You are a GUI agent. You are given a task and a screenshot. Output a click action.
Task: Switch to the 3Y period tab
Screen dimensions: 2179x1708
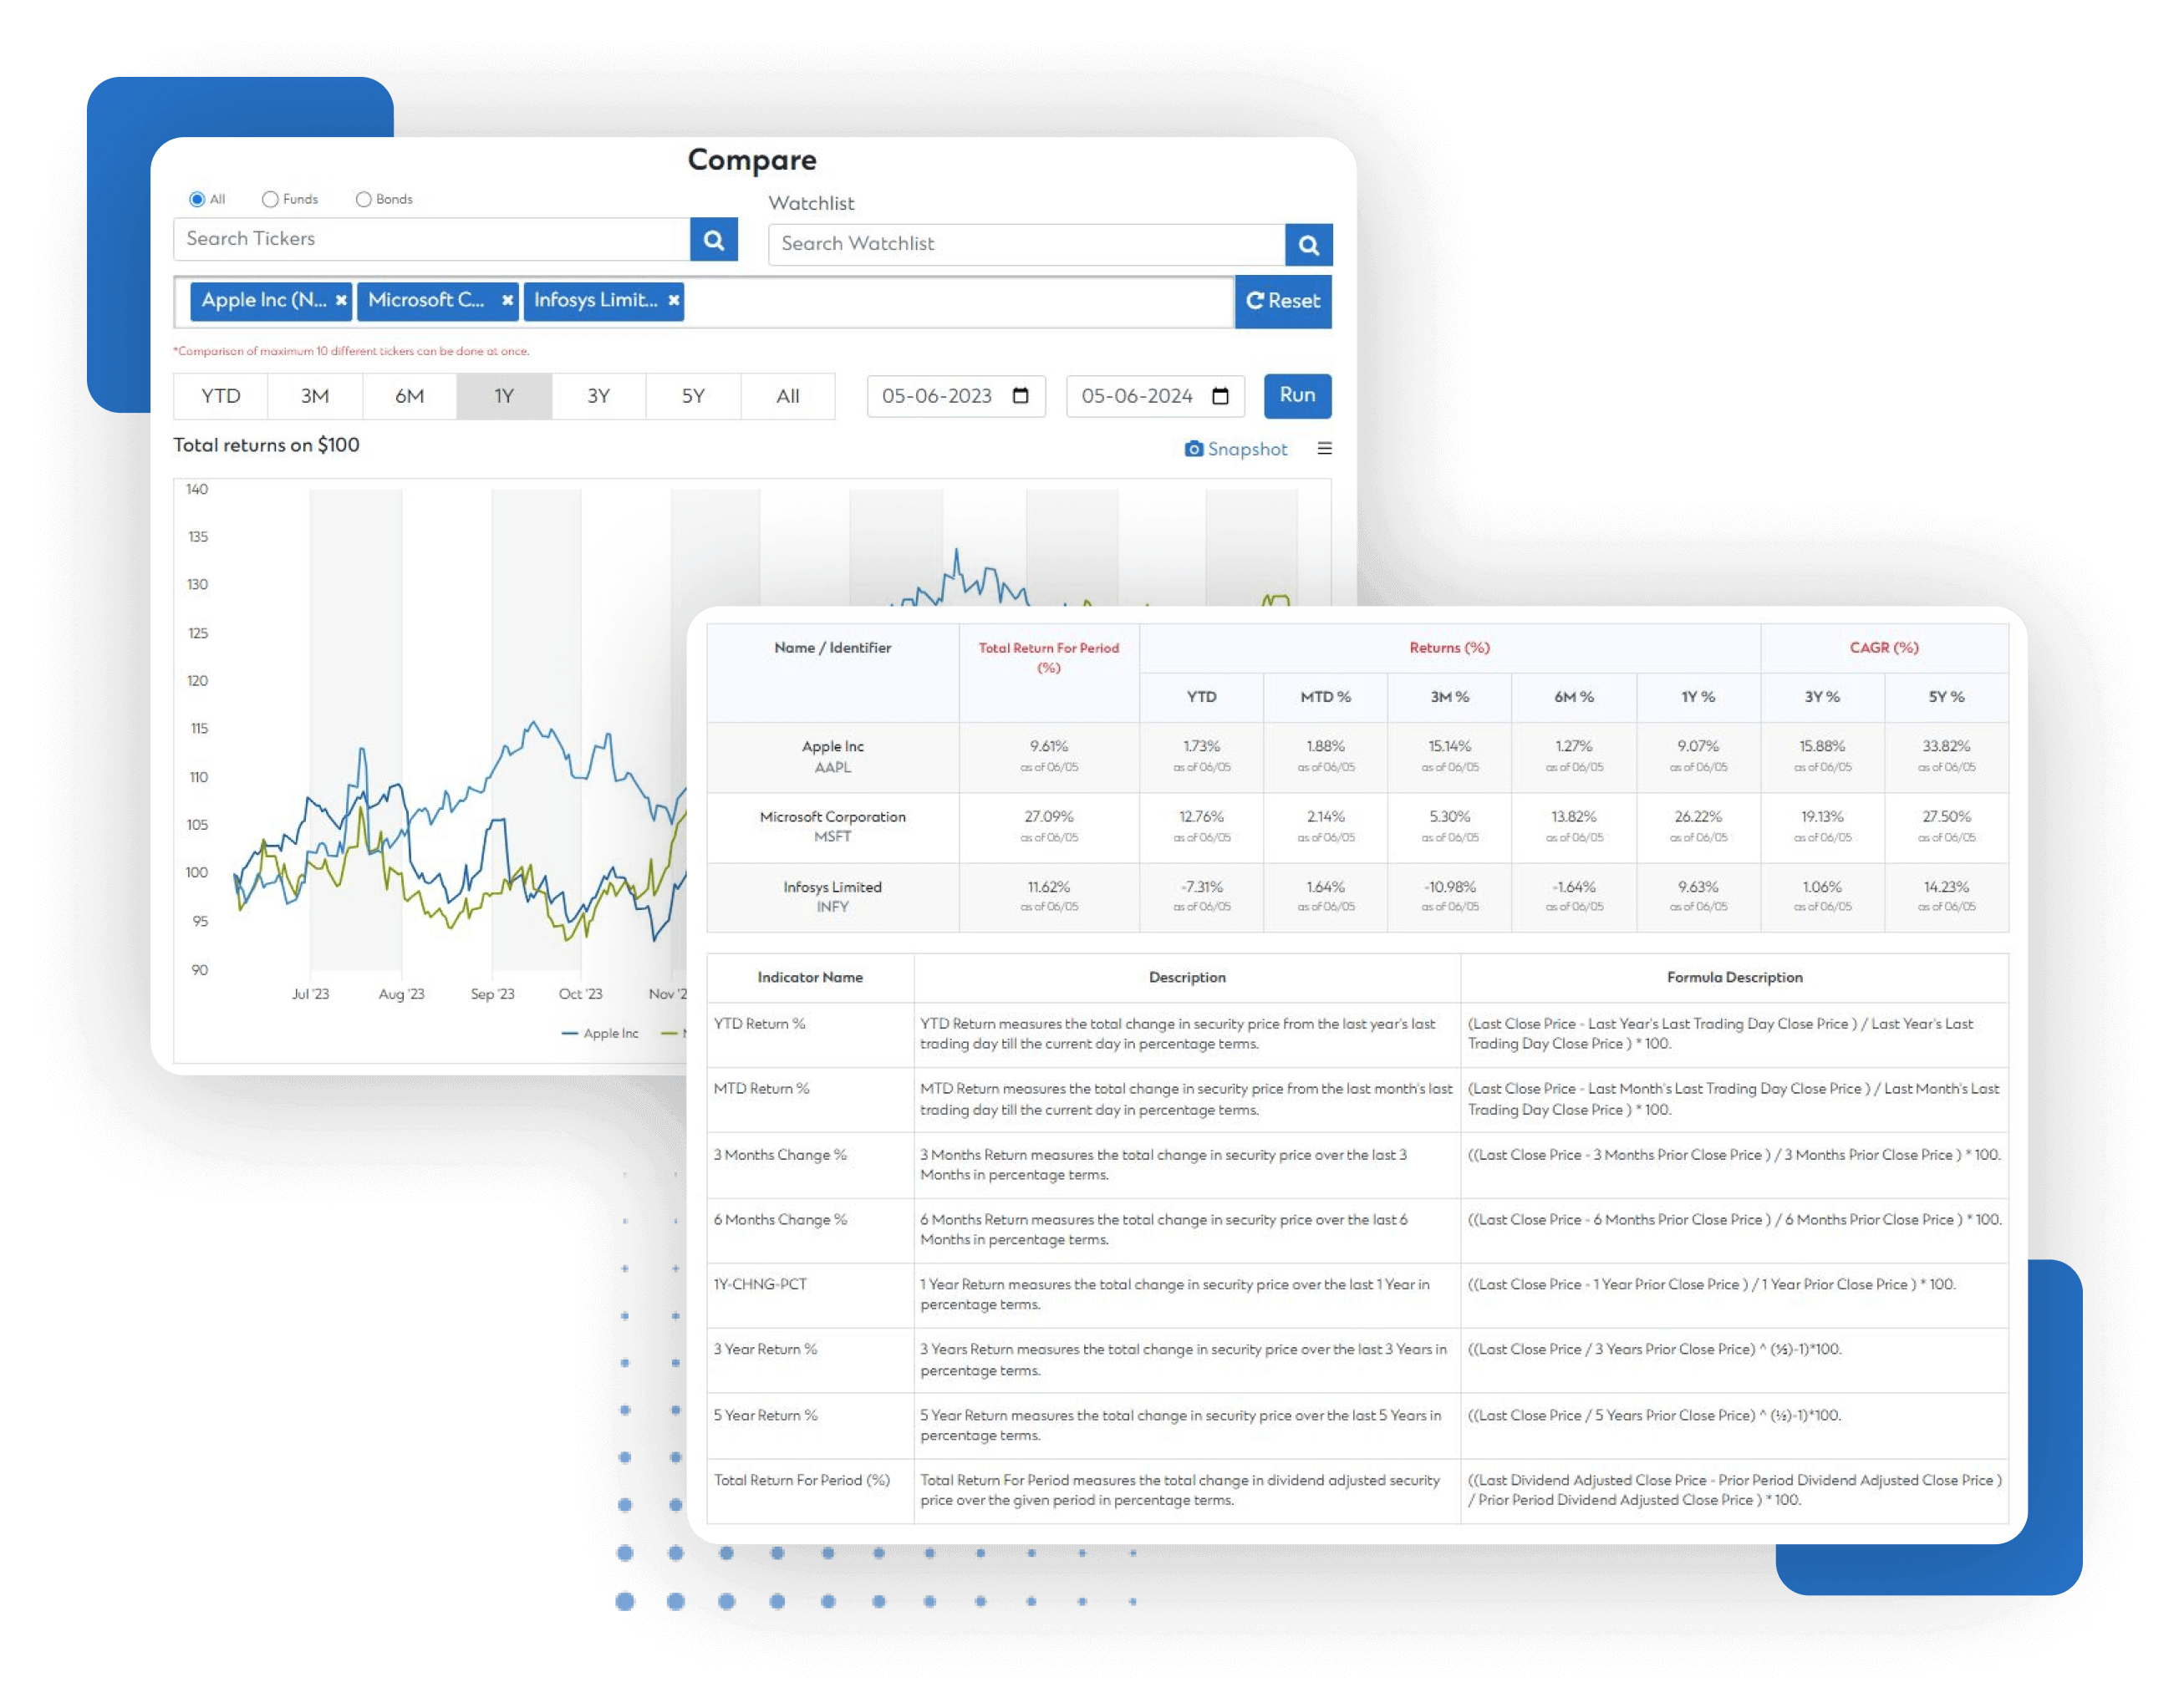click(598, 396)
